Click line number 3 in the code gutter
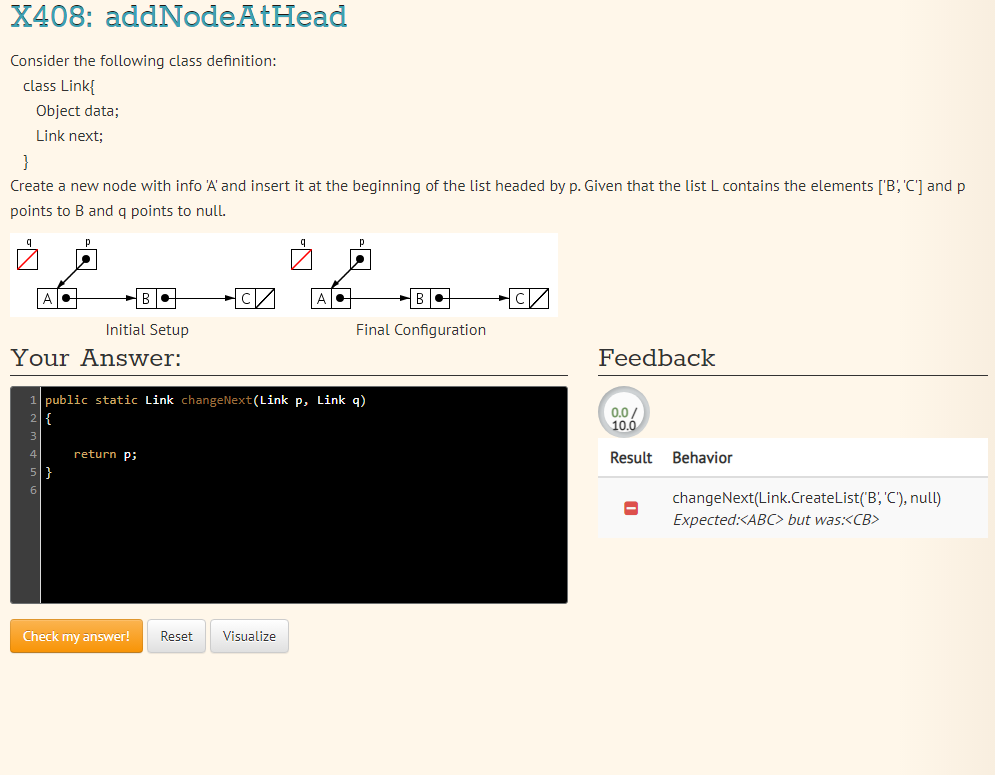This screenshot has height=775, width=995. (33, 435)
